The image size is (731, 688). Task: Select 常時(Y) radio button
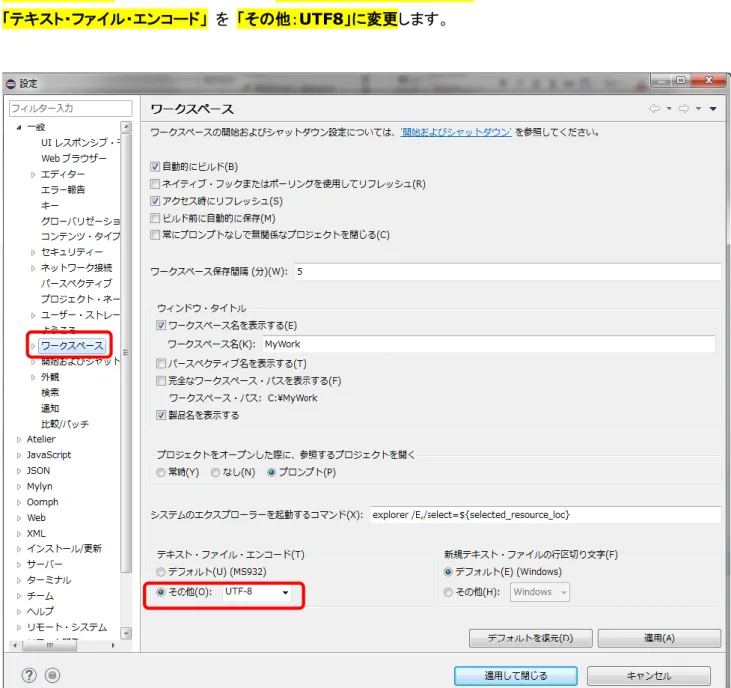click(161, 472)
